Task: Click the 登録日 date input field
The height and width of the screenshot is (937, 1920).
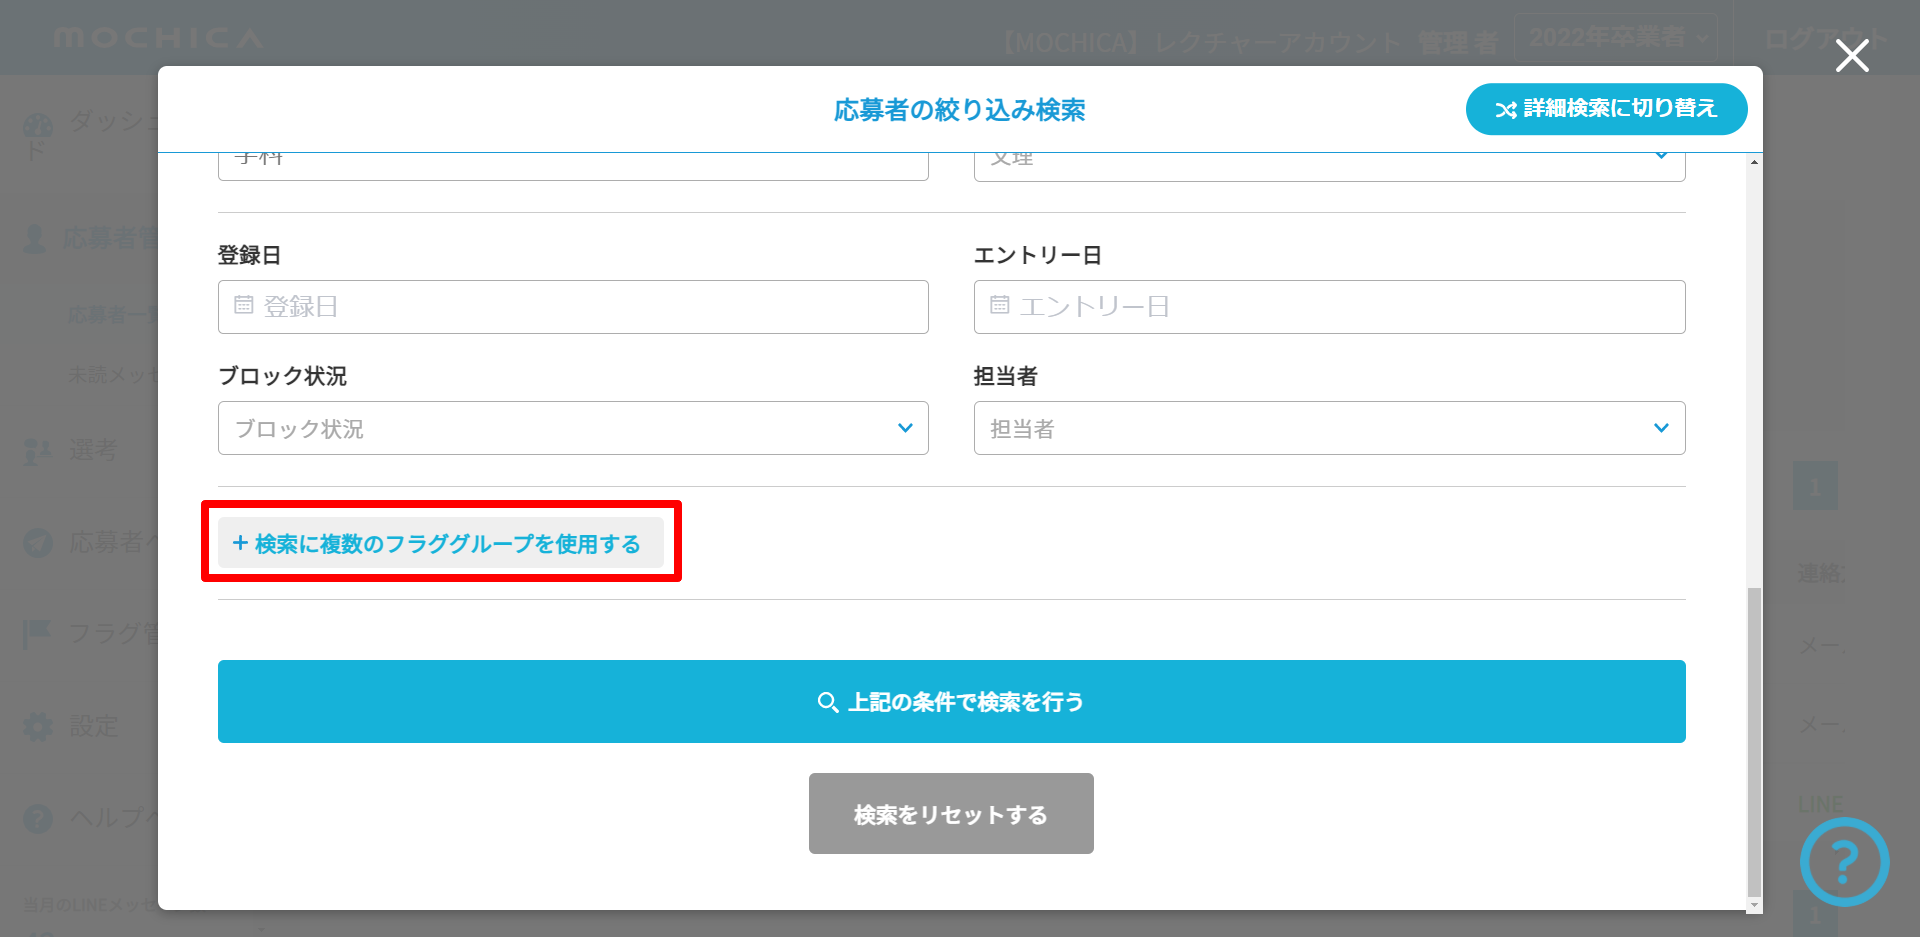Action: coord(573,307)
